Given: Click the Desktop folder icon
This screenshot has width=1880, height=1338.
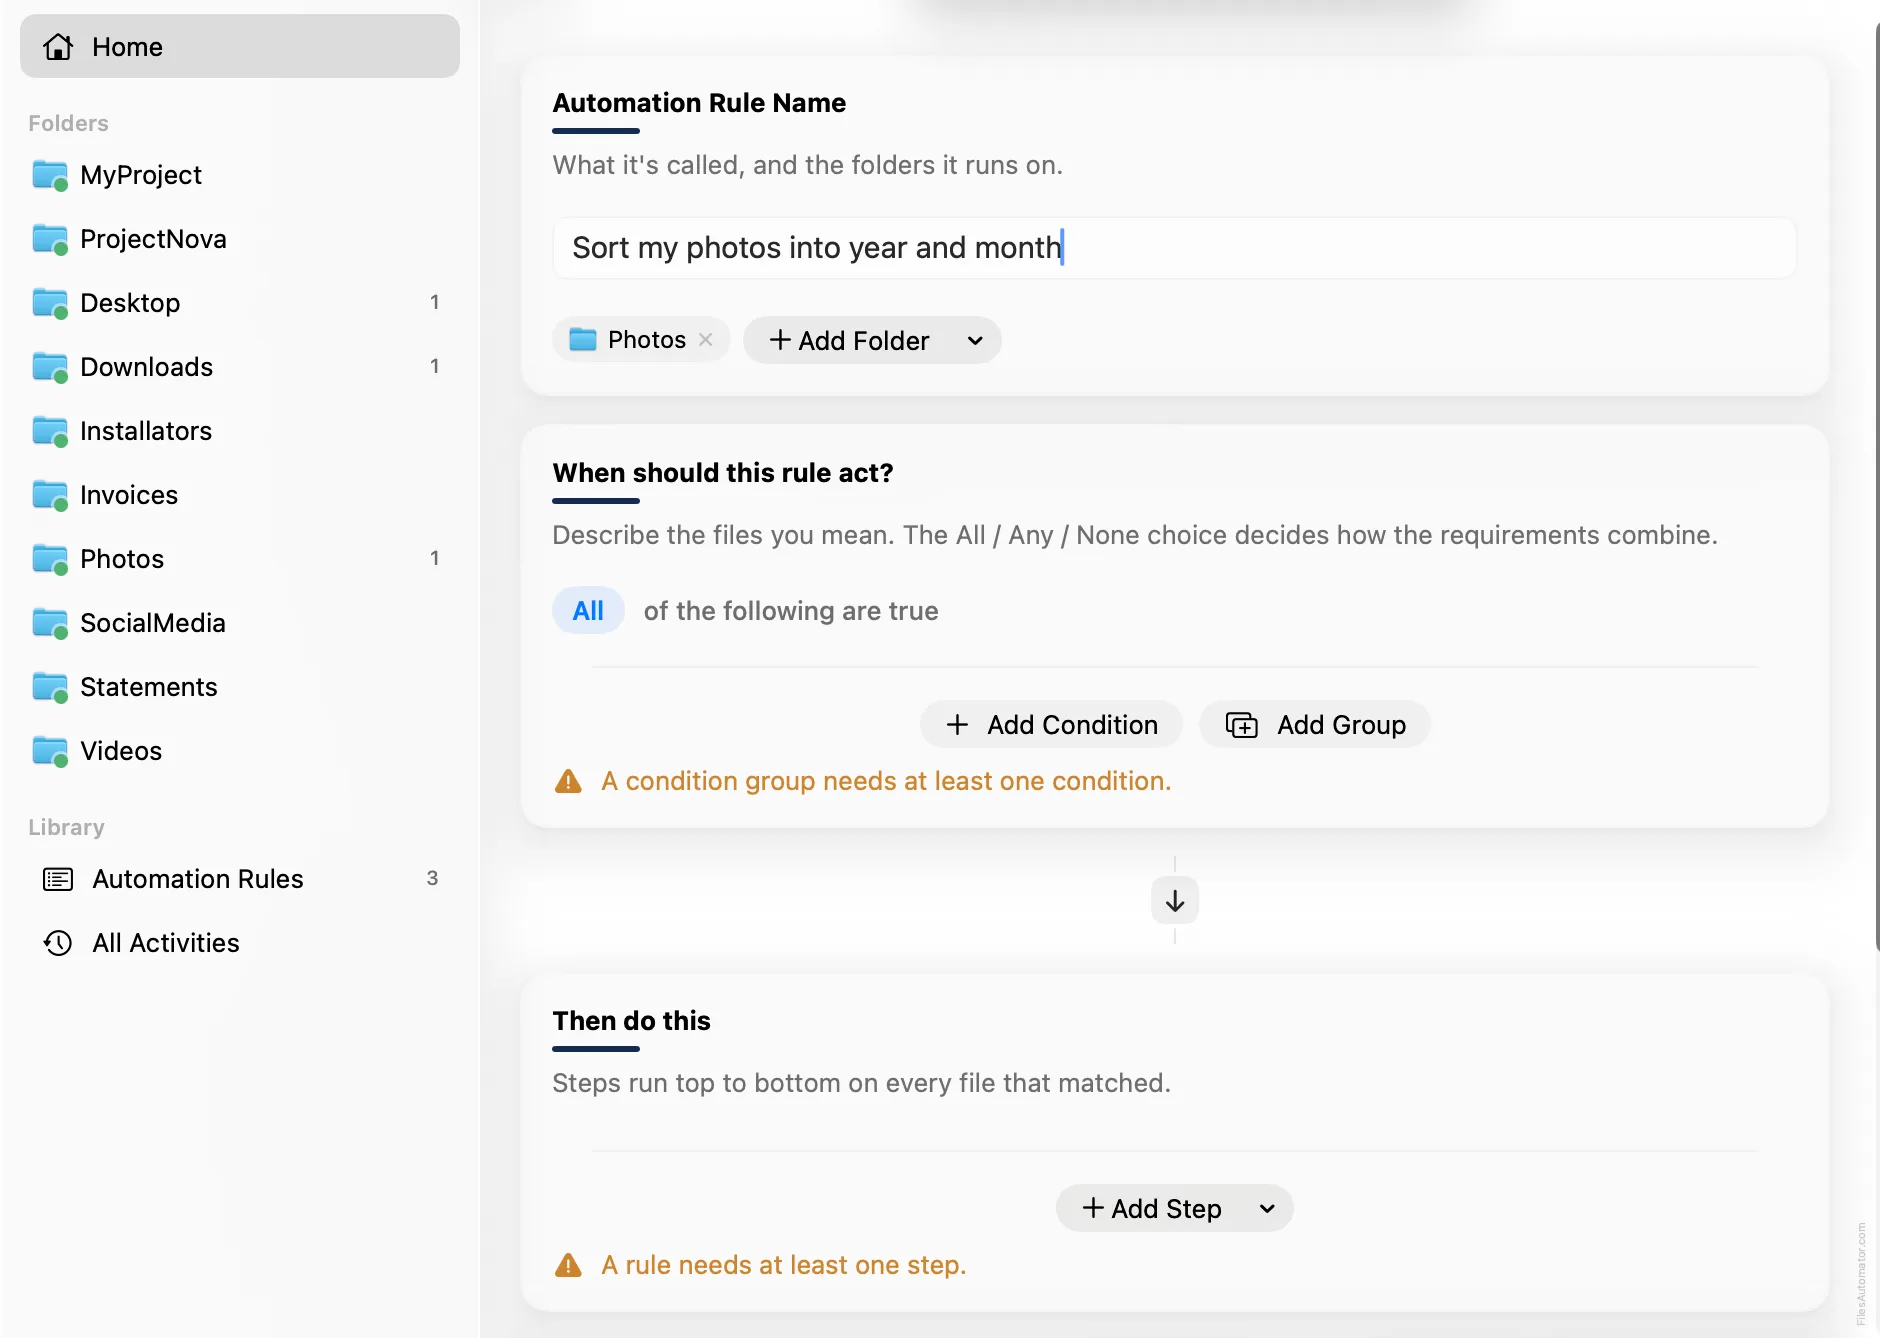Looking at the screenshot, I should (50, 303).
